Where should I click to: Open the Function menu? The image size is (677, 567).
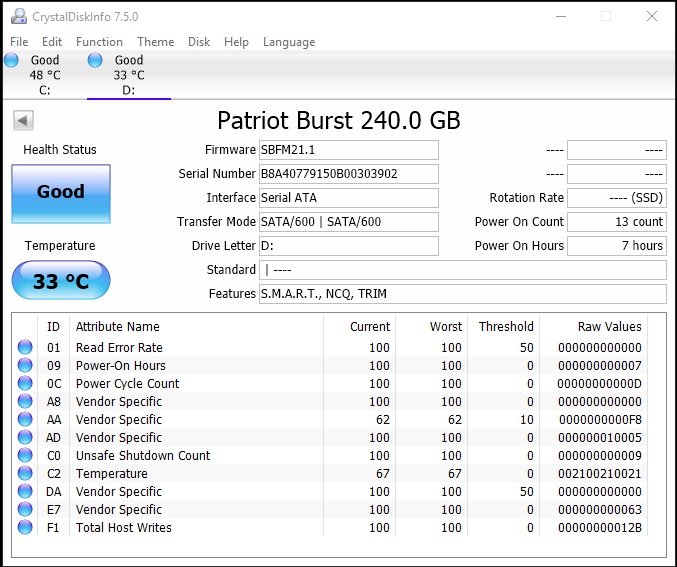(99, 42)
